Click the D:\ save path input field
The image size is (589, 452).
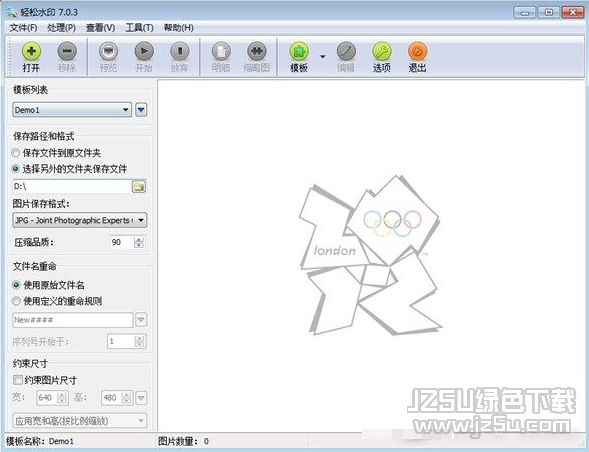72,186
